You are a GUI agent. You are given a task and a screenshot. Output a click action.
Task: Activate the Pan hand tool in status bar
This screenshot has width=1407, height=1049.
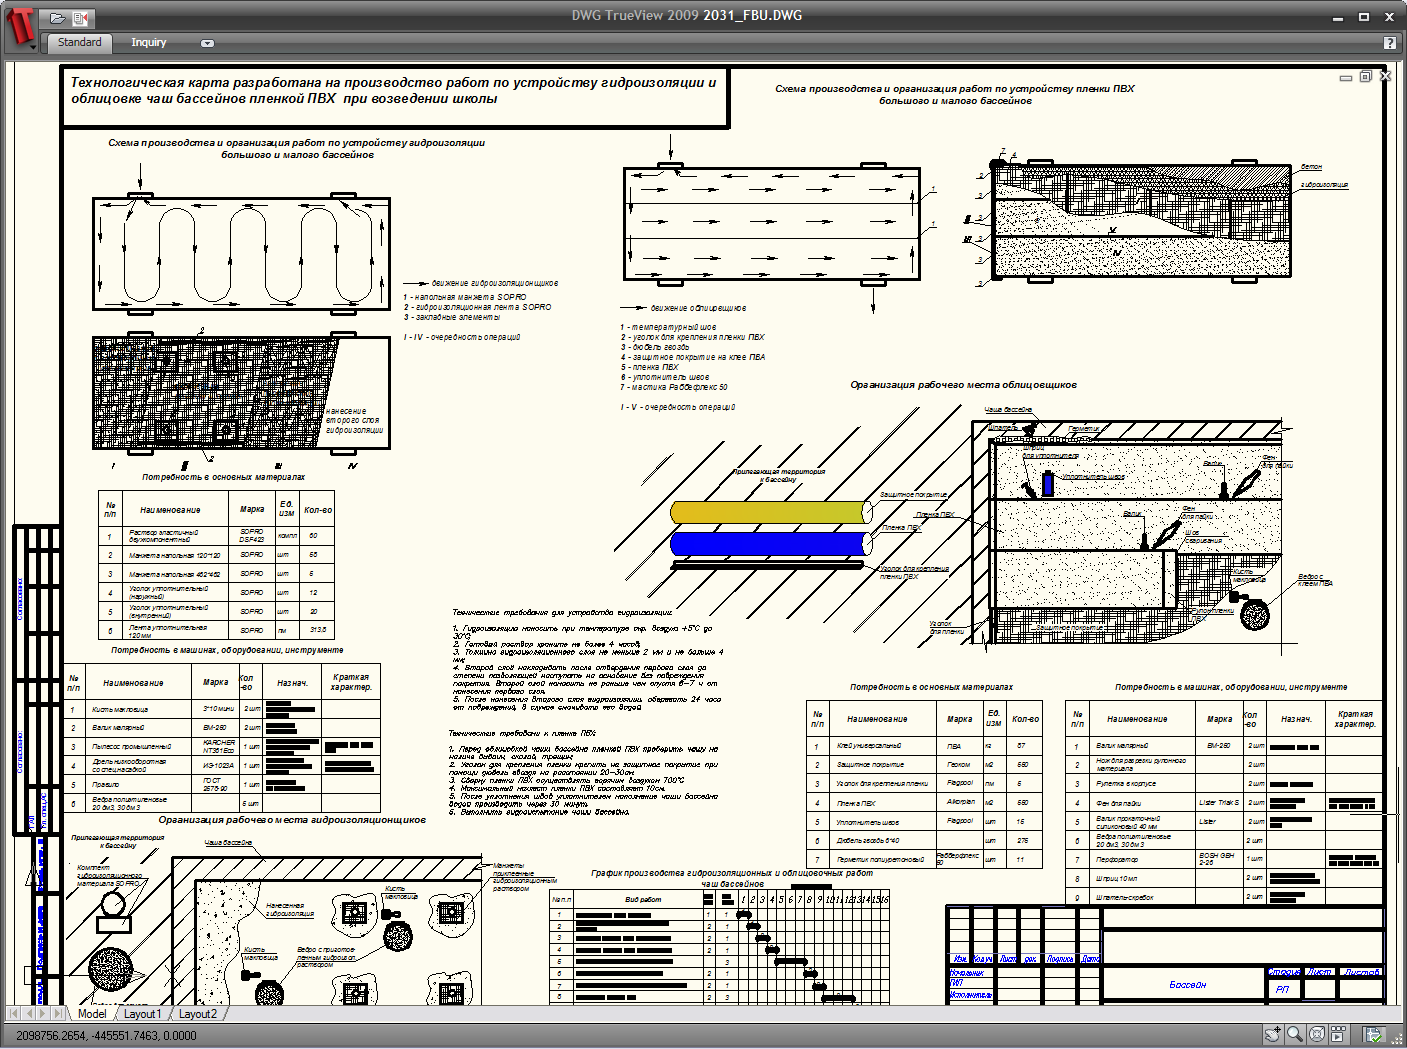pos(1273,1035)
